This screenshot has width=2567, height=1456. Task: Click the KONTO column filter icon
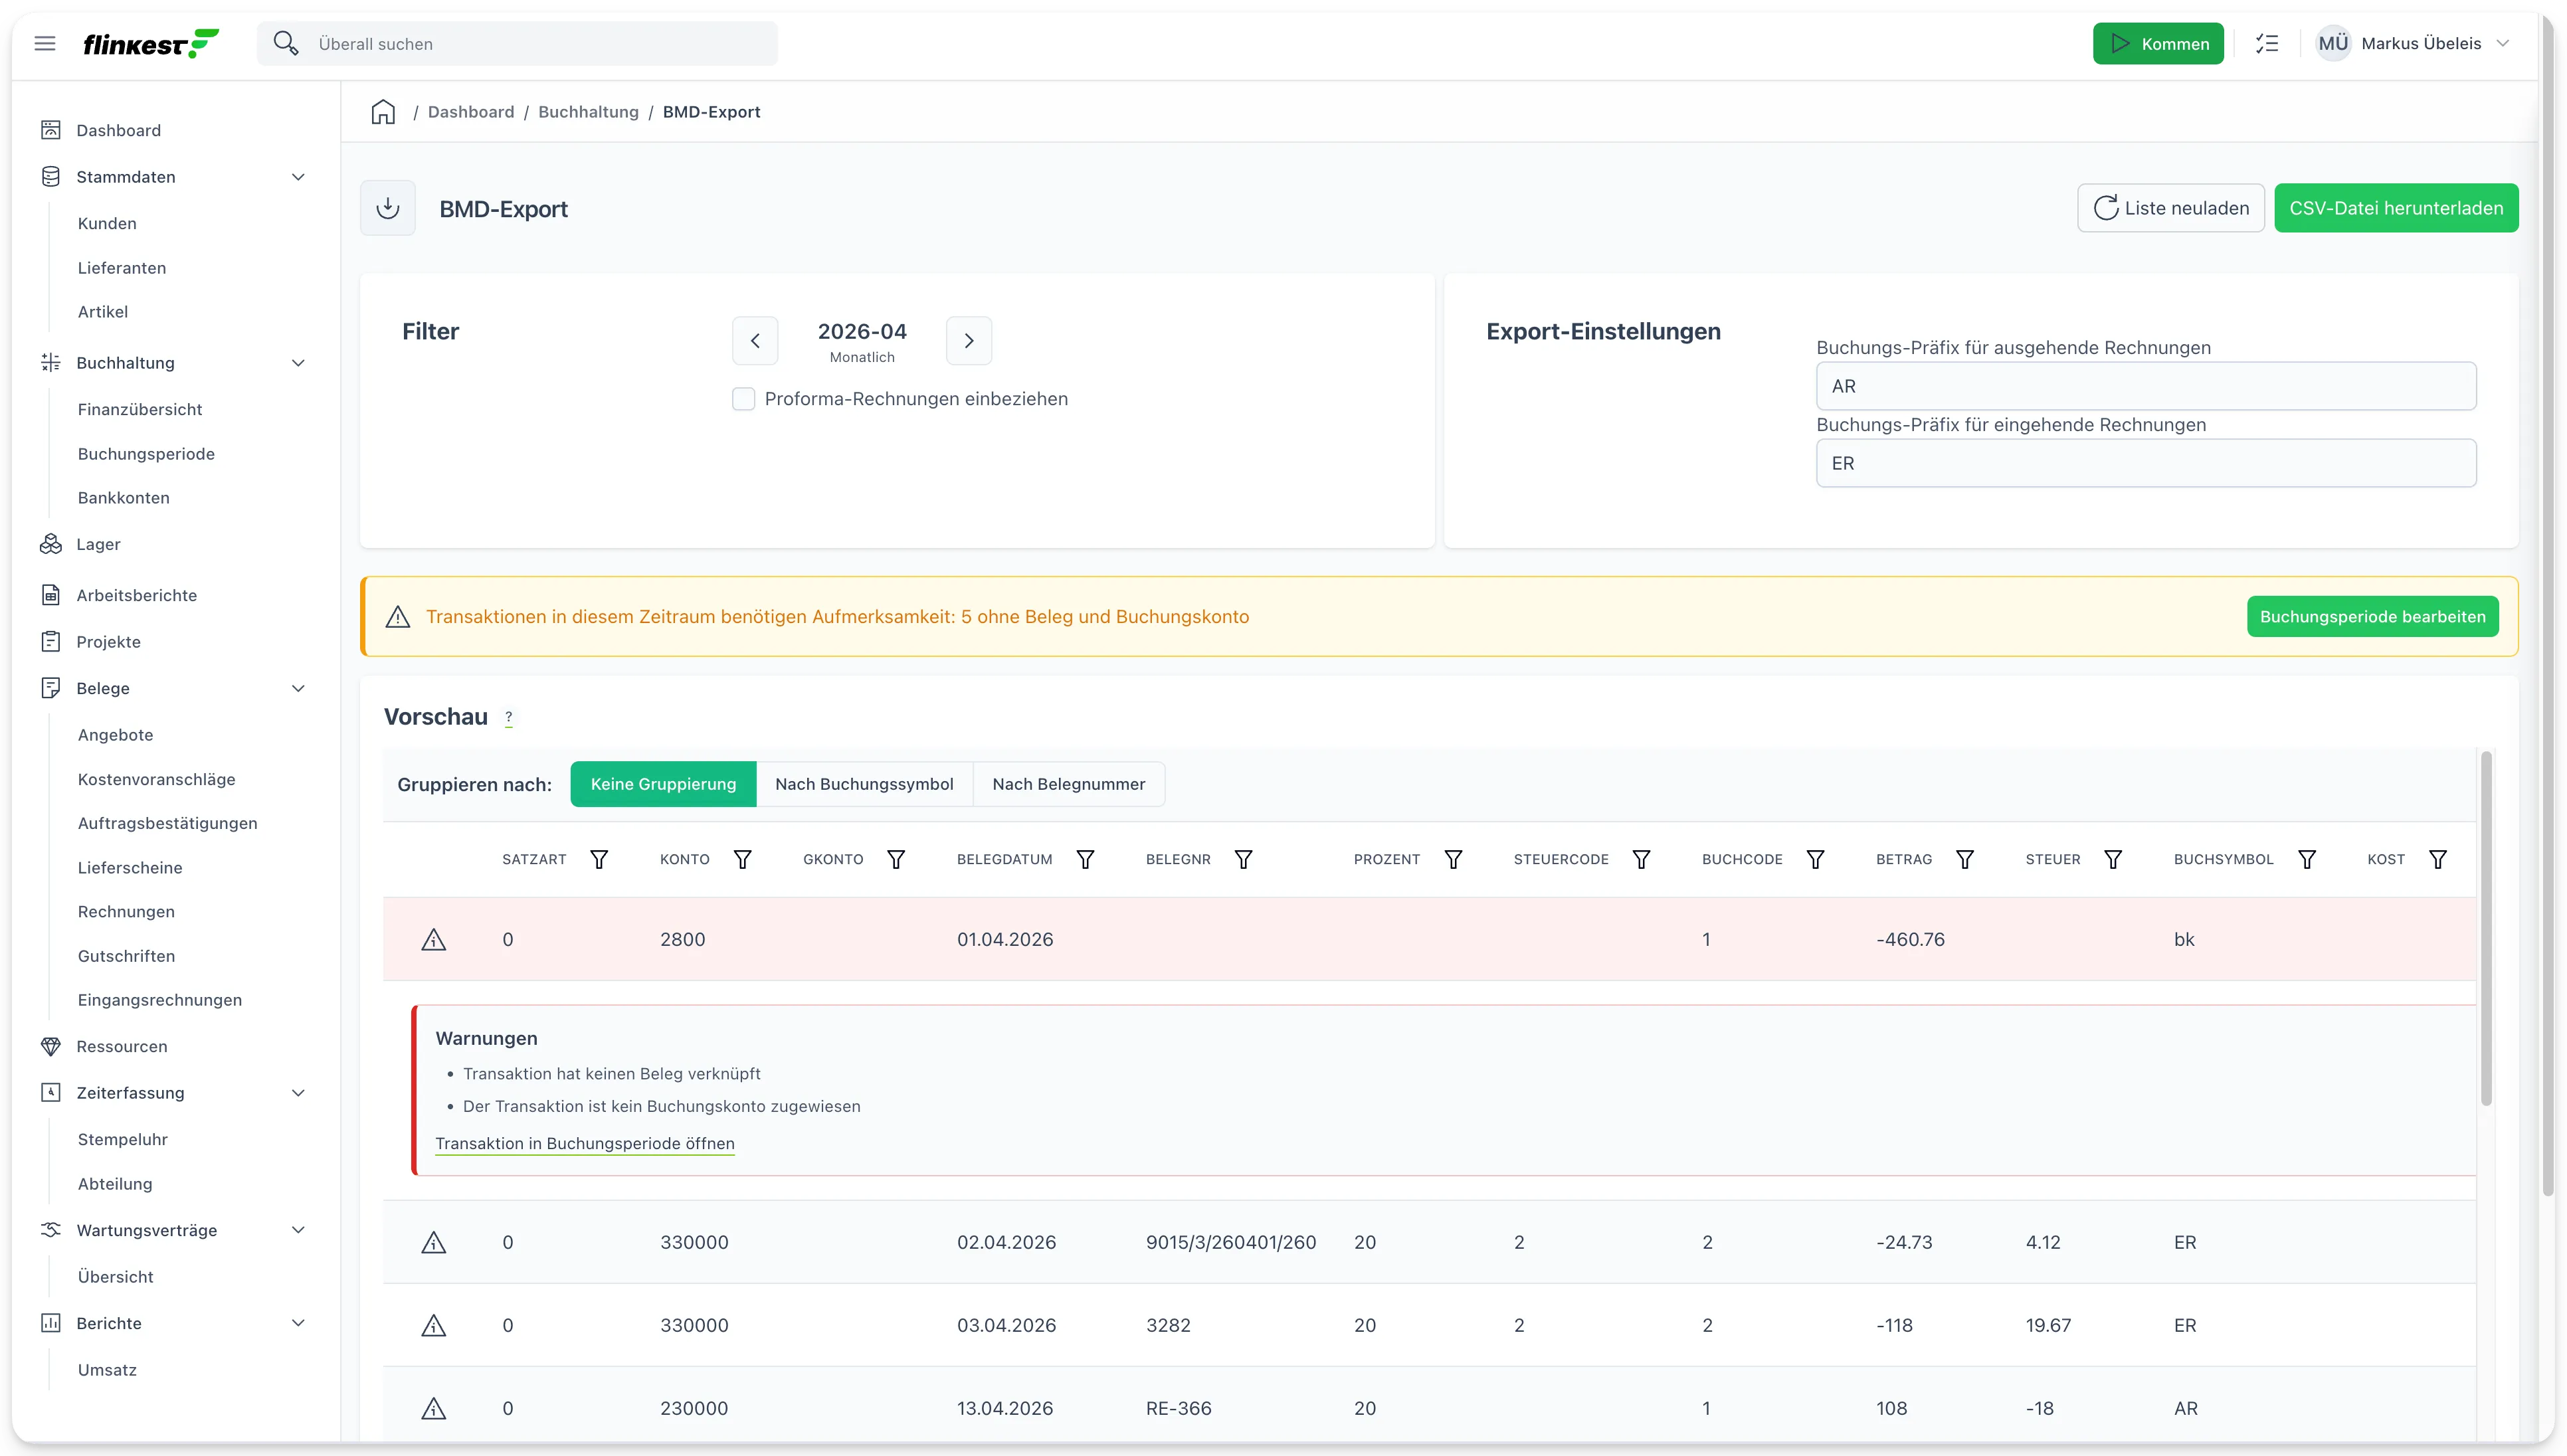[x=742, y=859]
